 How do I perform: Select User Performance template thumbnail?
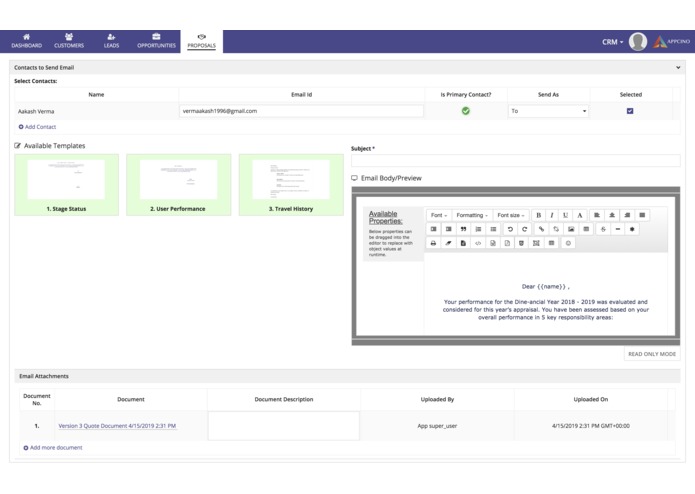pyautogui.click(x=179, y=185)
